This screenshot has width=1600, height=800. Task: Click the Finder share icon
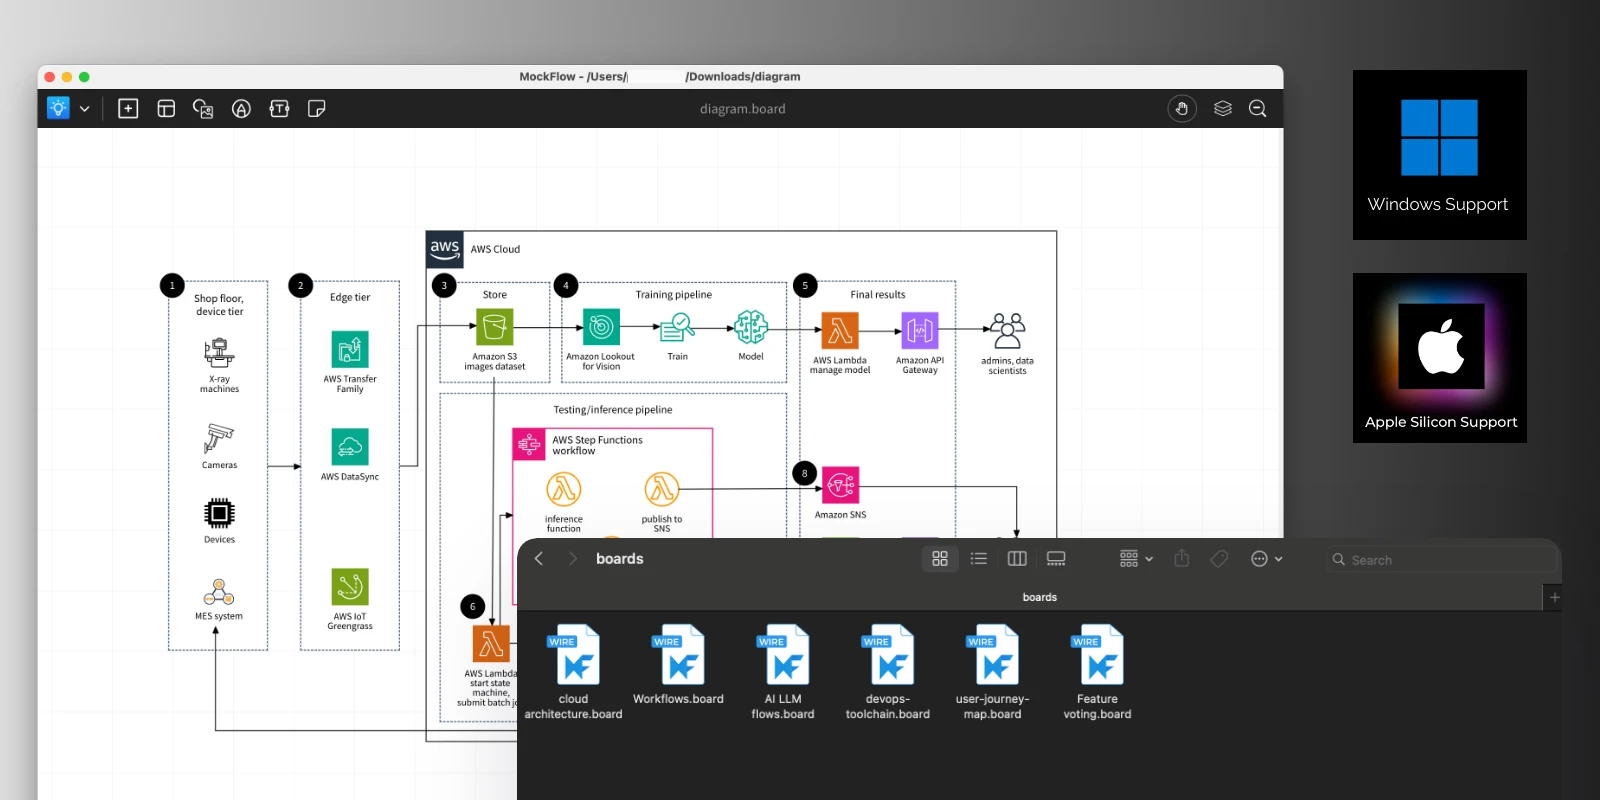pyautogui.click(x=1182, y=558)
